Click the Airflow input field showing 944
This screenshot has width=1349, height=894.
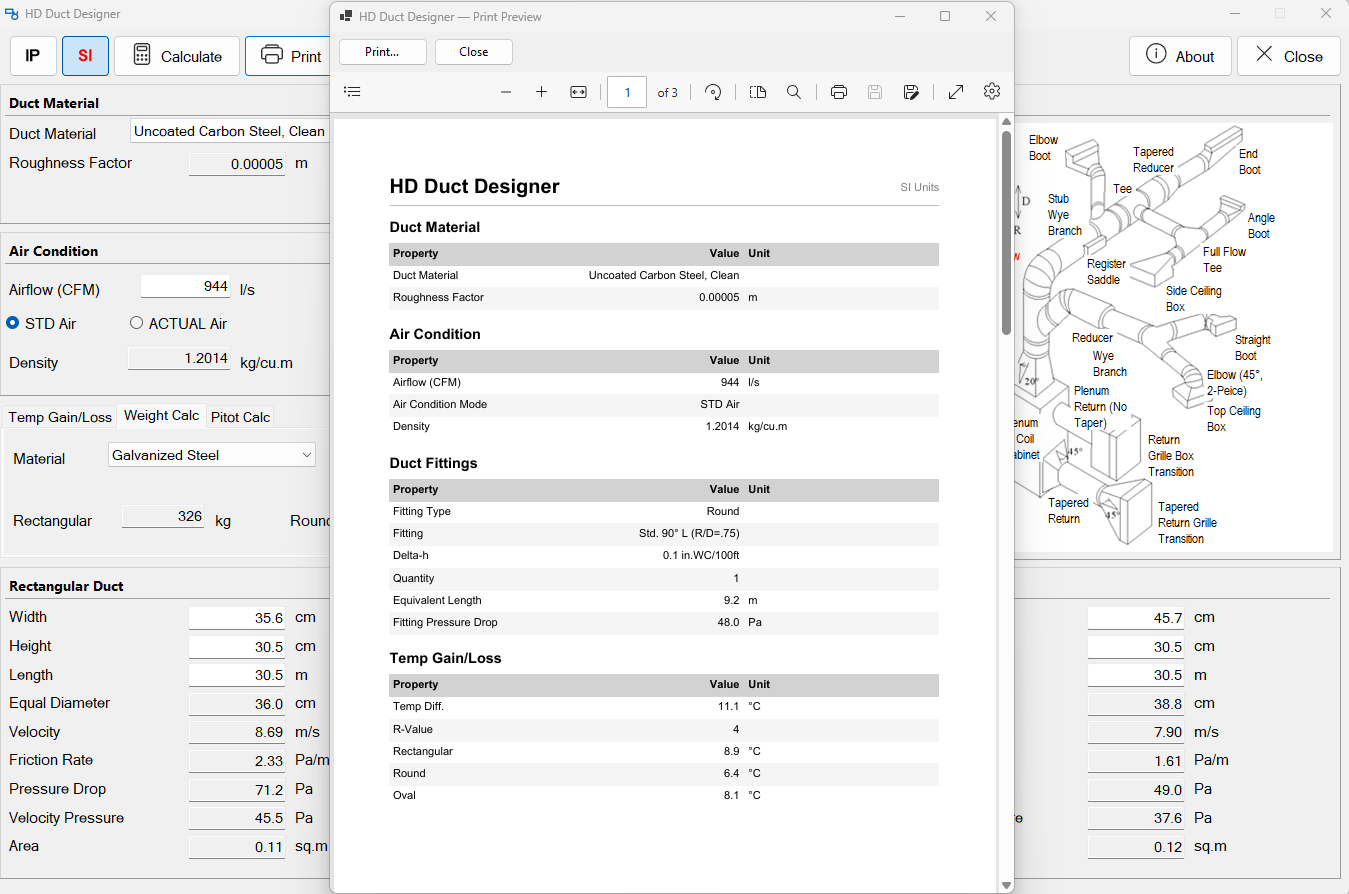point(185,286)
